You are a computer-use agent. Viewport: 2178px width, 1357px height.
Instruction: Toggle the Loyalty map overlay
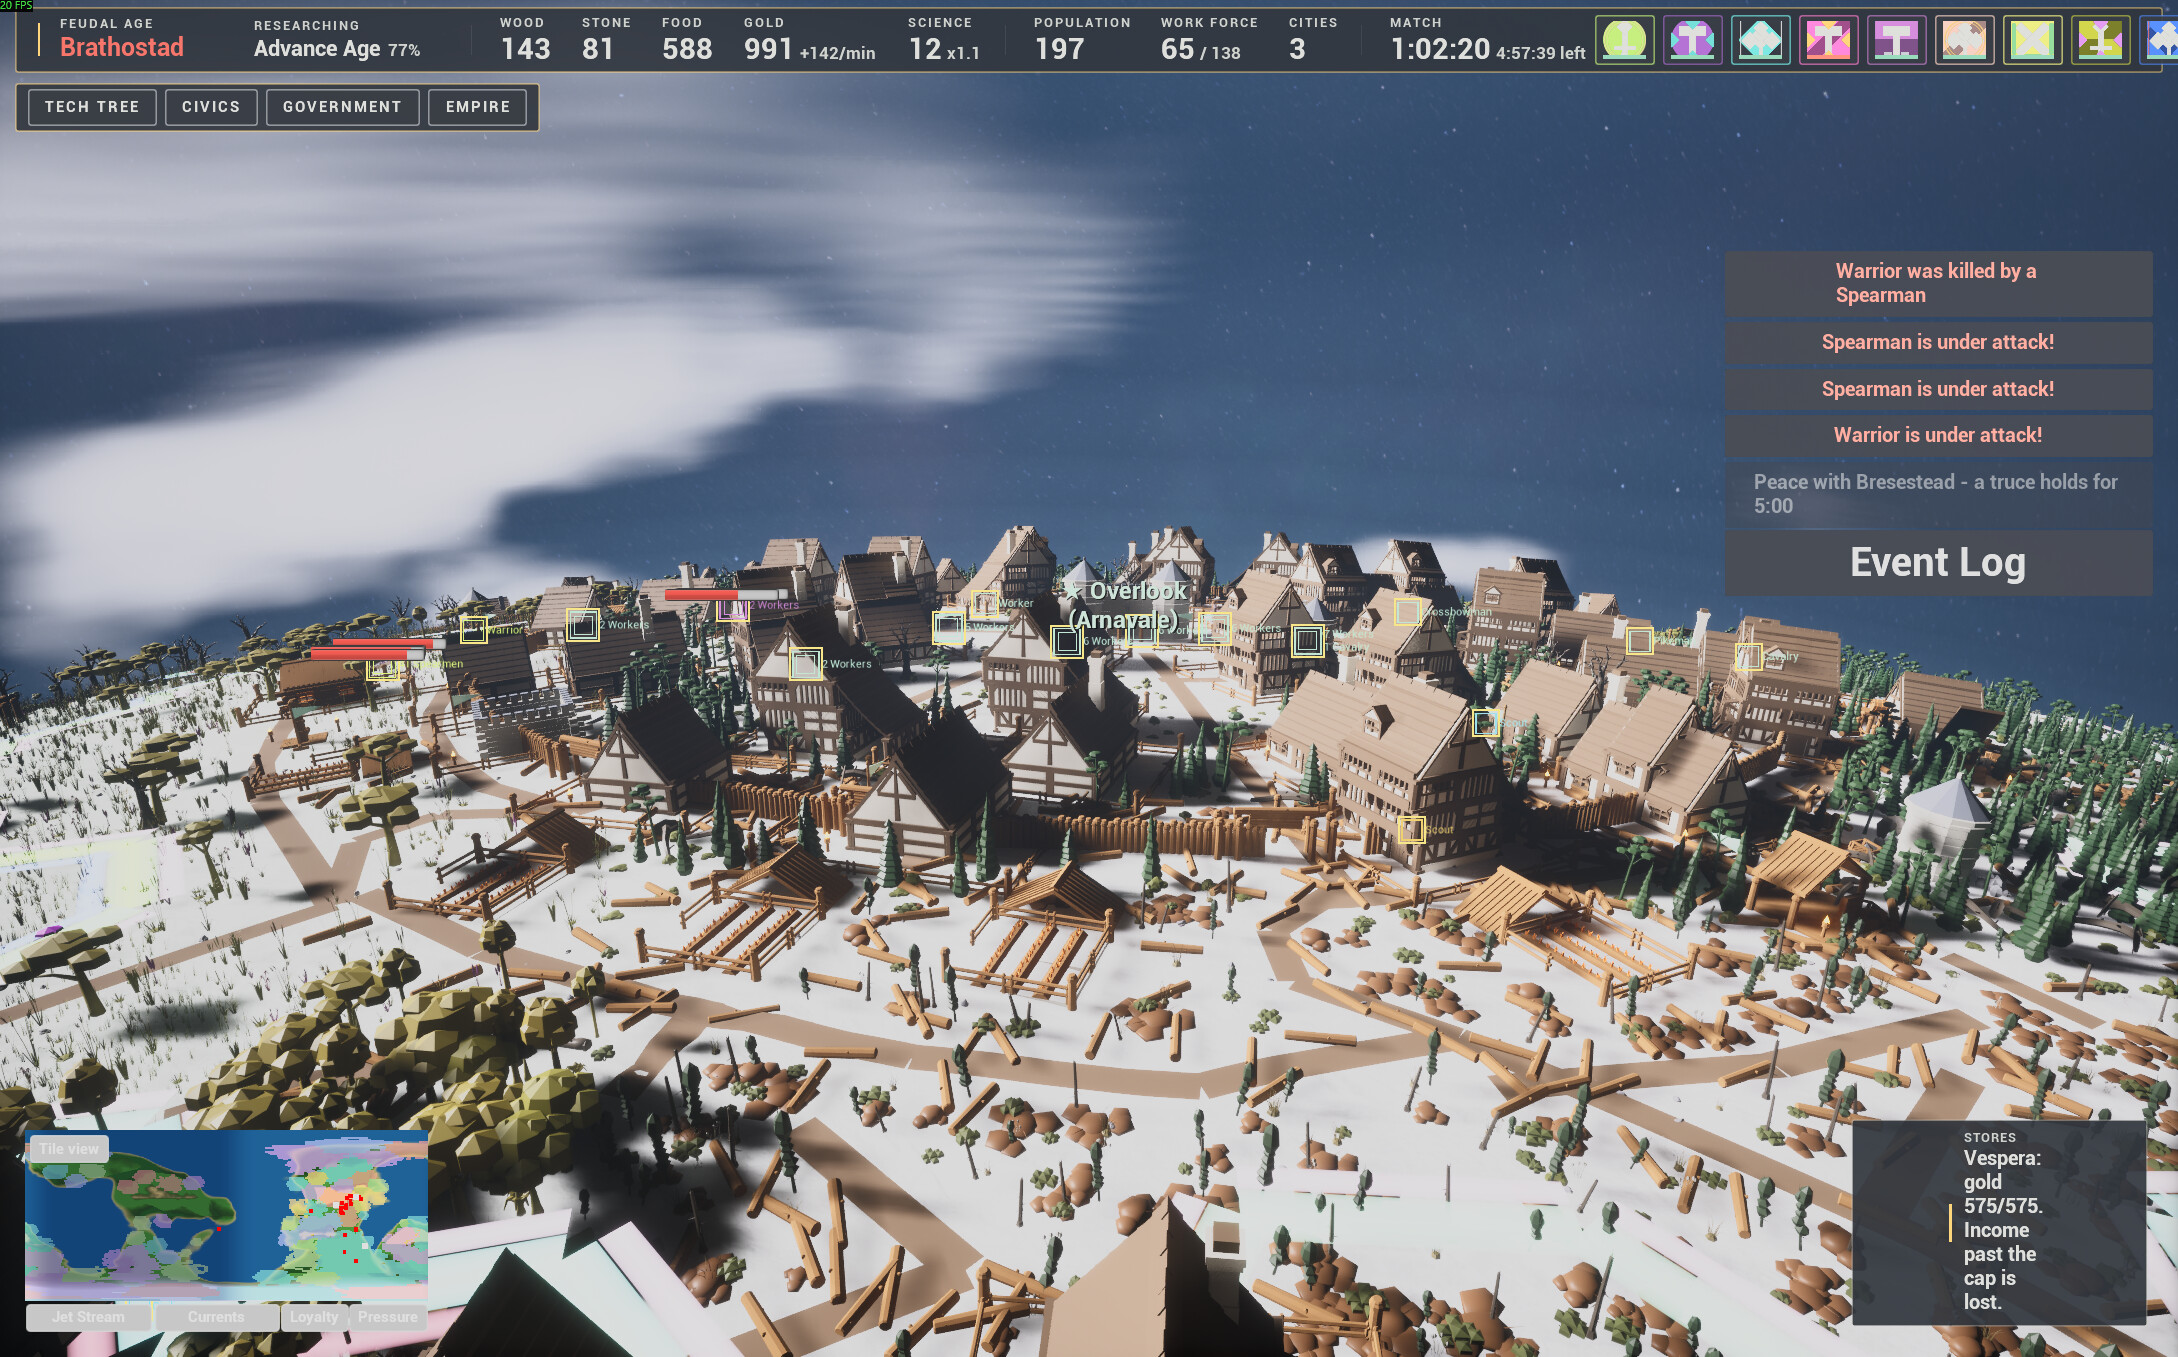314,1317
